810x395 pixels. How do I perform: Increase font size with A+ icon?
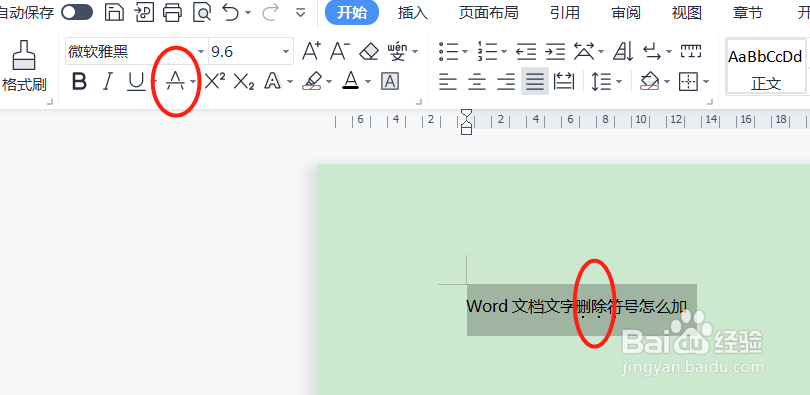[311, 51]
